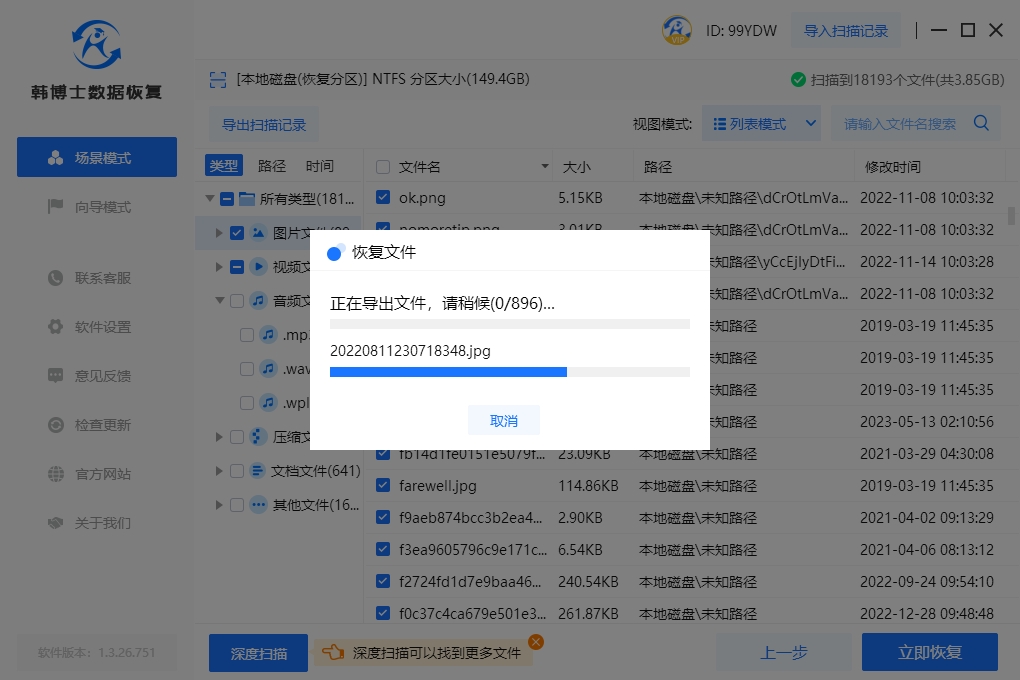Viewport: 1020px width, 680px height.
Task: Click the user avatar icon beside the ID
Action: click(677, 31)
